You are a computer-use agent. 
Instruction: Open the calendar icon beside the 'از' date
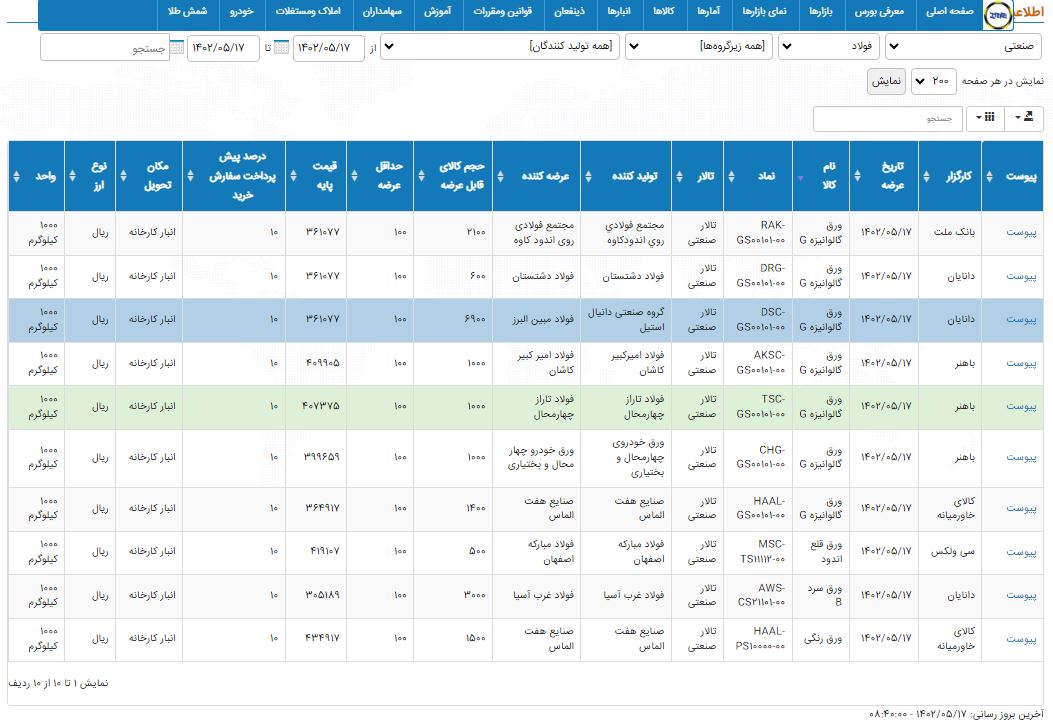point(282,47)
